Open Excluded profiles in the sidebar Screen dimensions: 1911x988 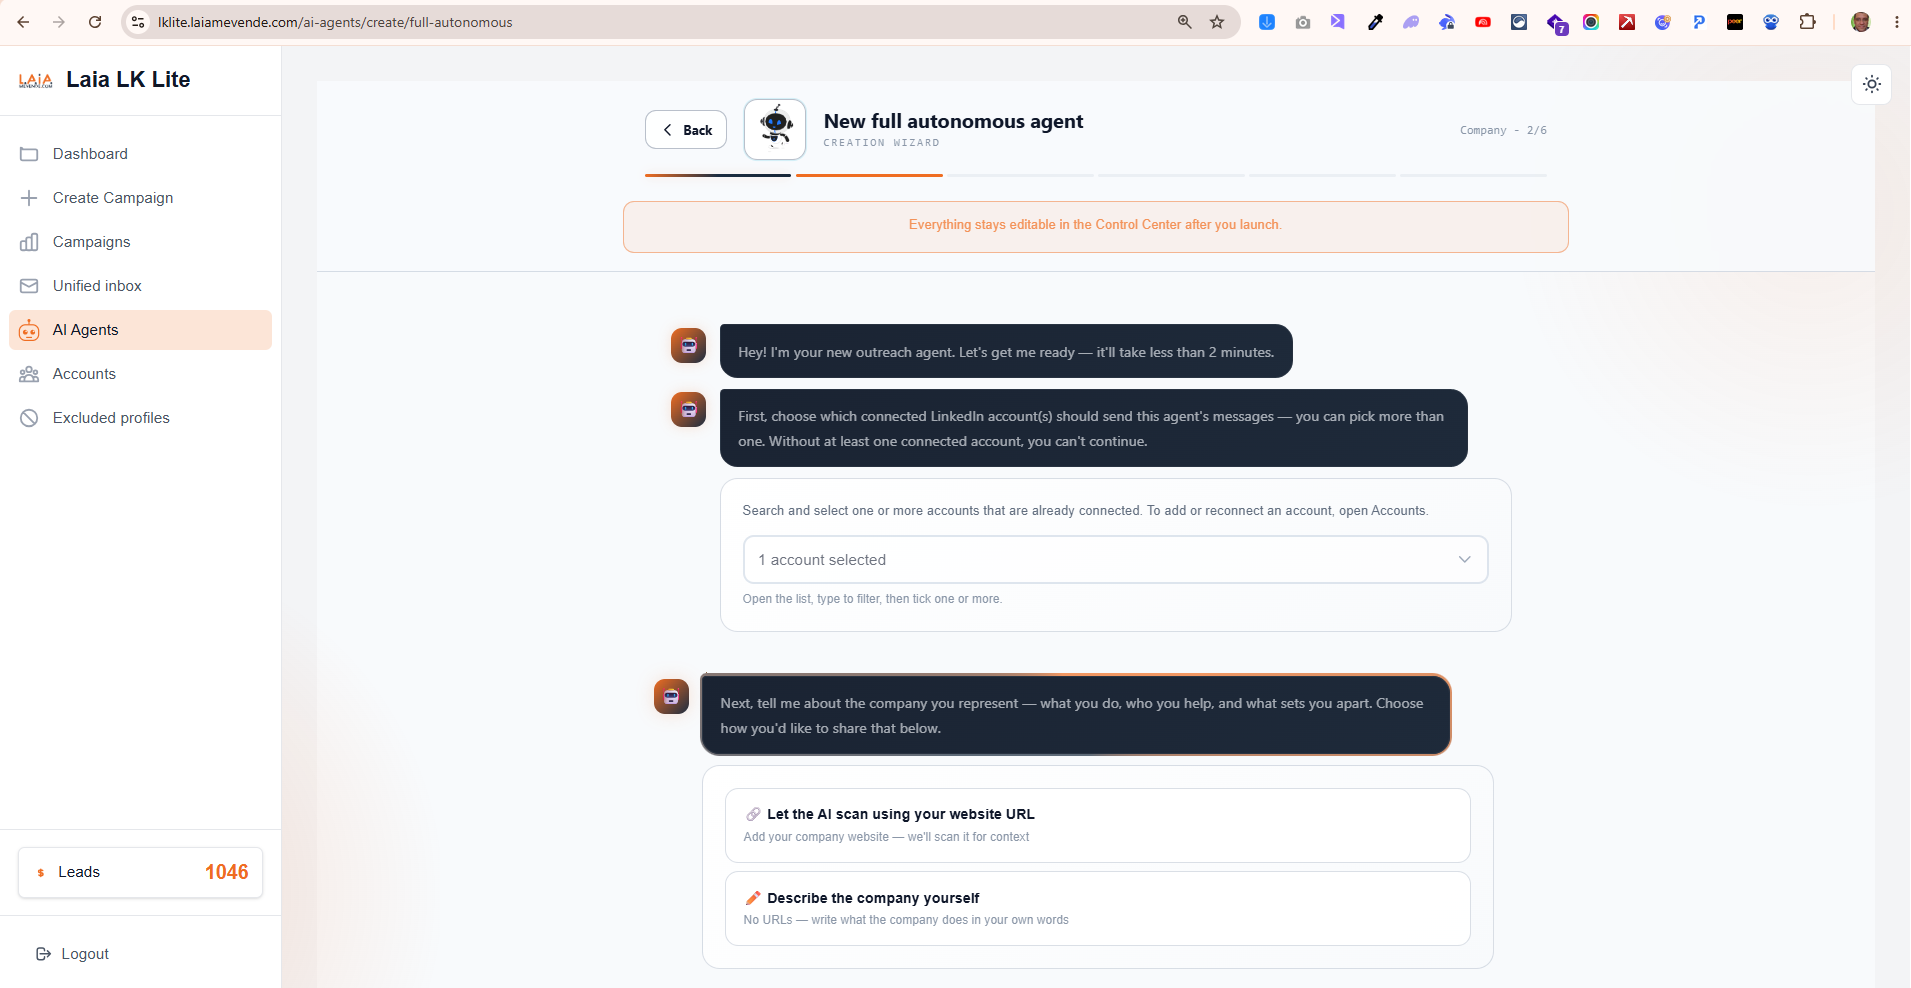(140, 418)
